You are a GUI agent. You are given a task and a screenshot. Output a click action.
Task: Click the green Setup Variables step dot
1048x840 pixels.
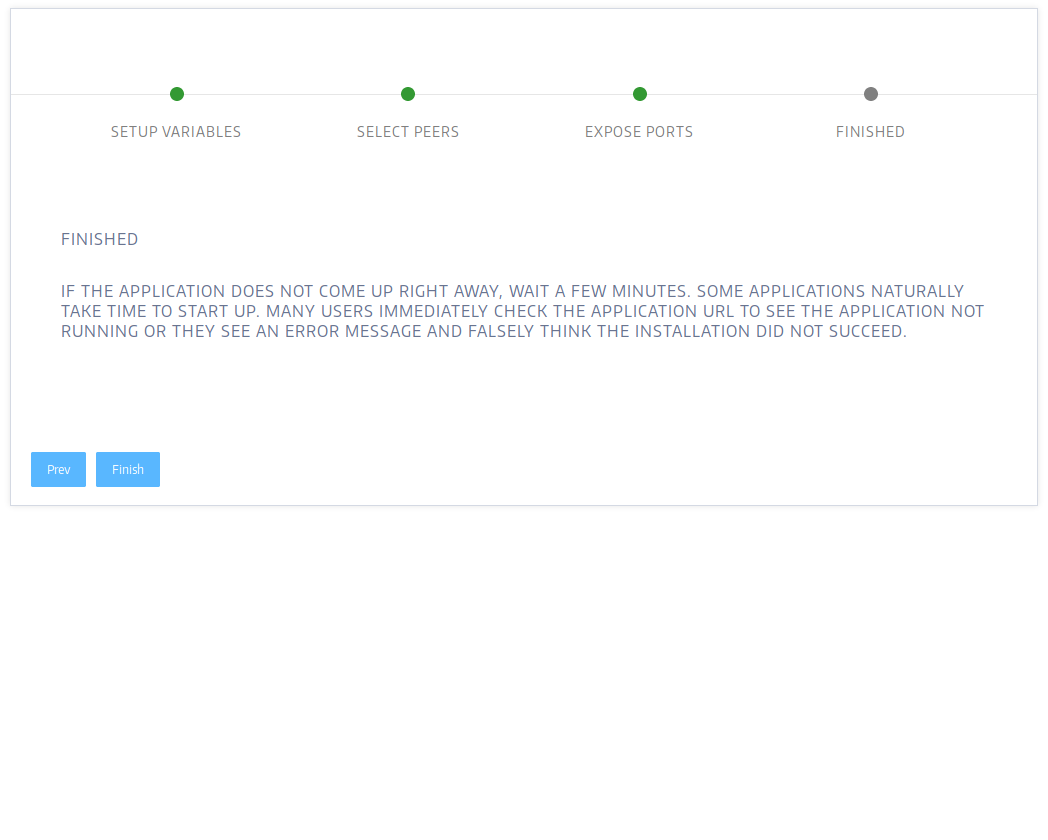pyautogui.click(x=176, y=94)
